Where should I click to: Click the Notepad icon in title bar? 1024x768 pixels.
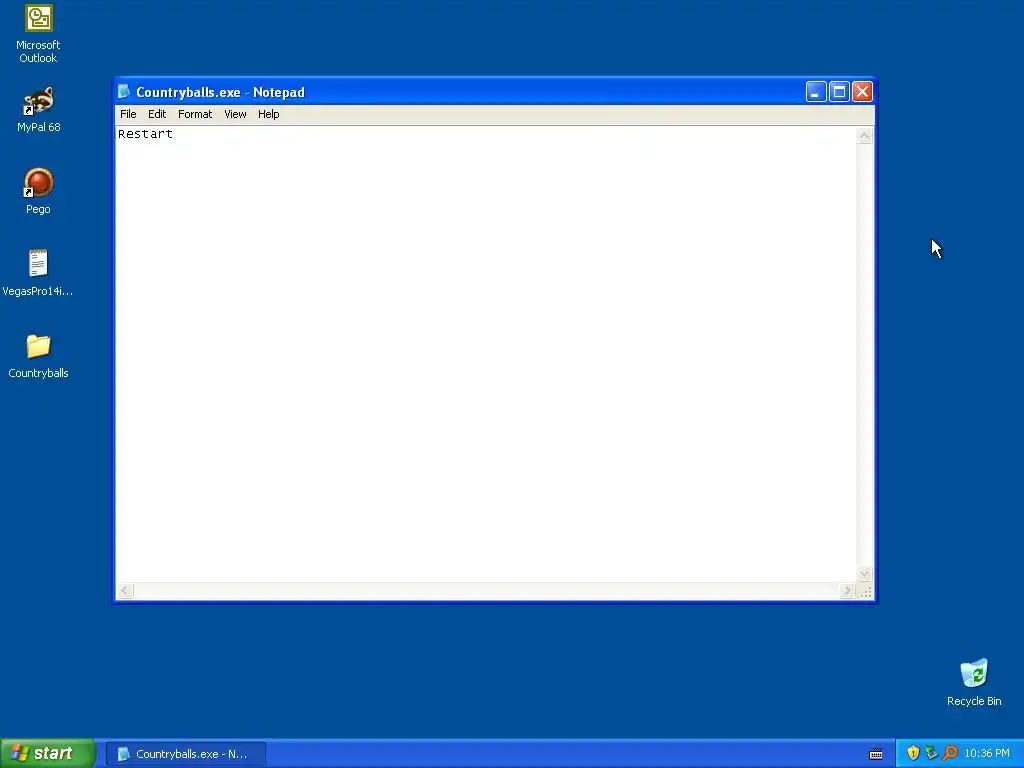point(124,92)
